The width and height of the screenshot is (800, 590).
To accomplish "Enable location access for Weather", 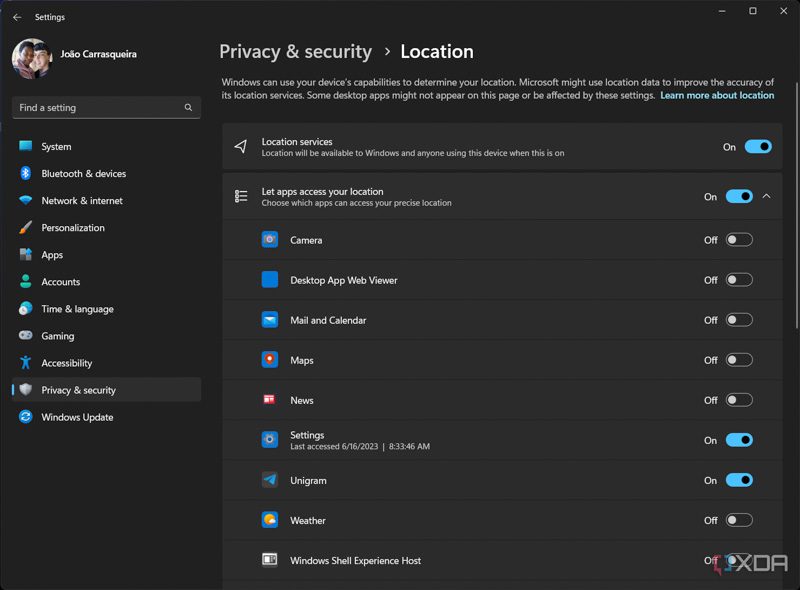I will click(739, 520).
